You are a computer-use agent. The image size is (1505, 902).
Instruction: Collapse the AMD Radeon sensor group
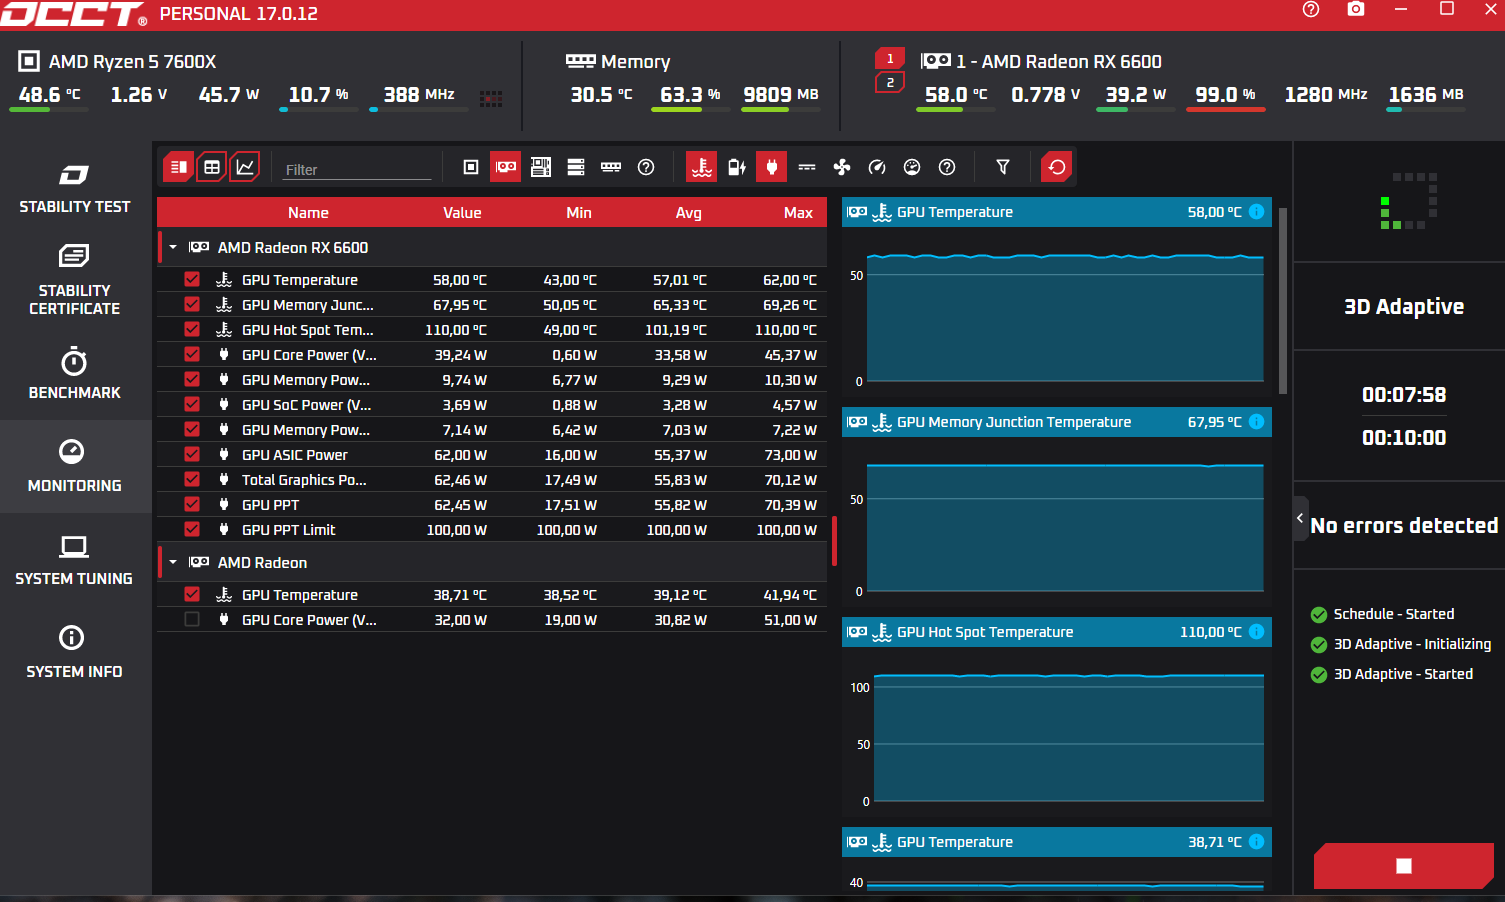click(x=173, y=562)
